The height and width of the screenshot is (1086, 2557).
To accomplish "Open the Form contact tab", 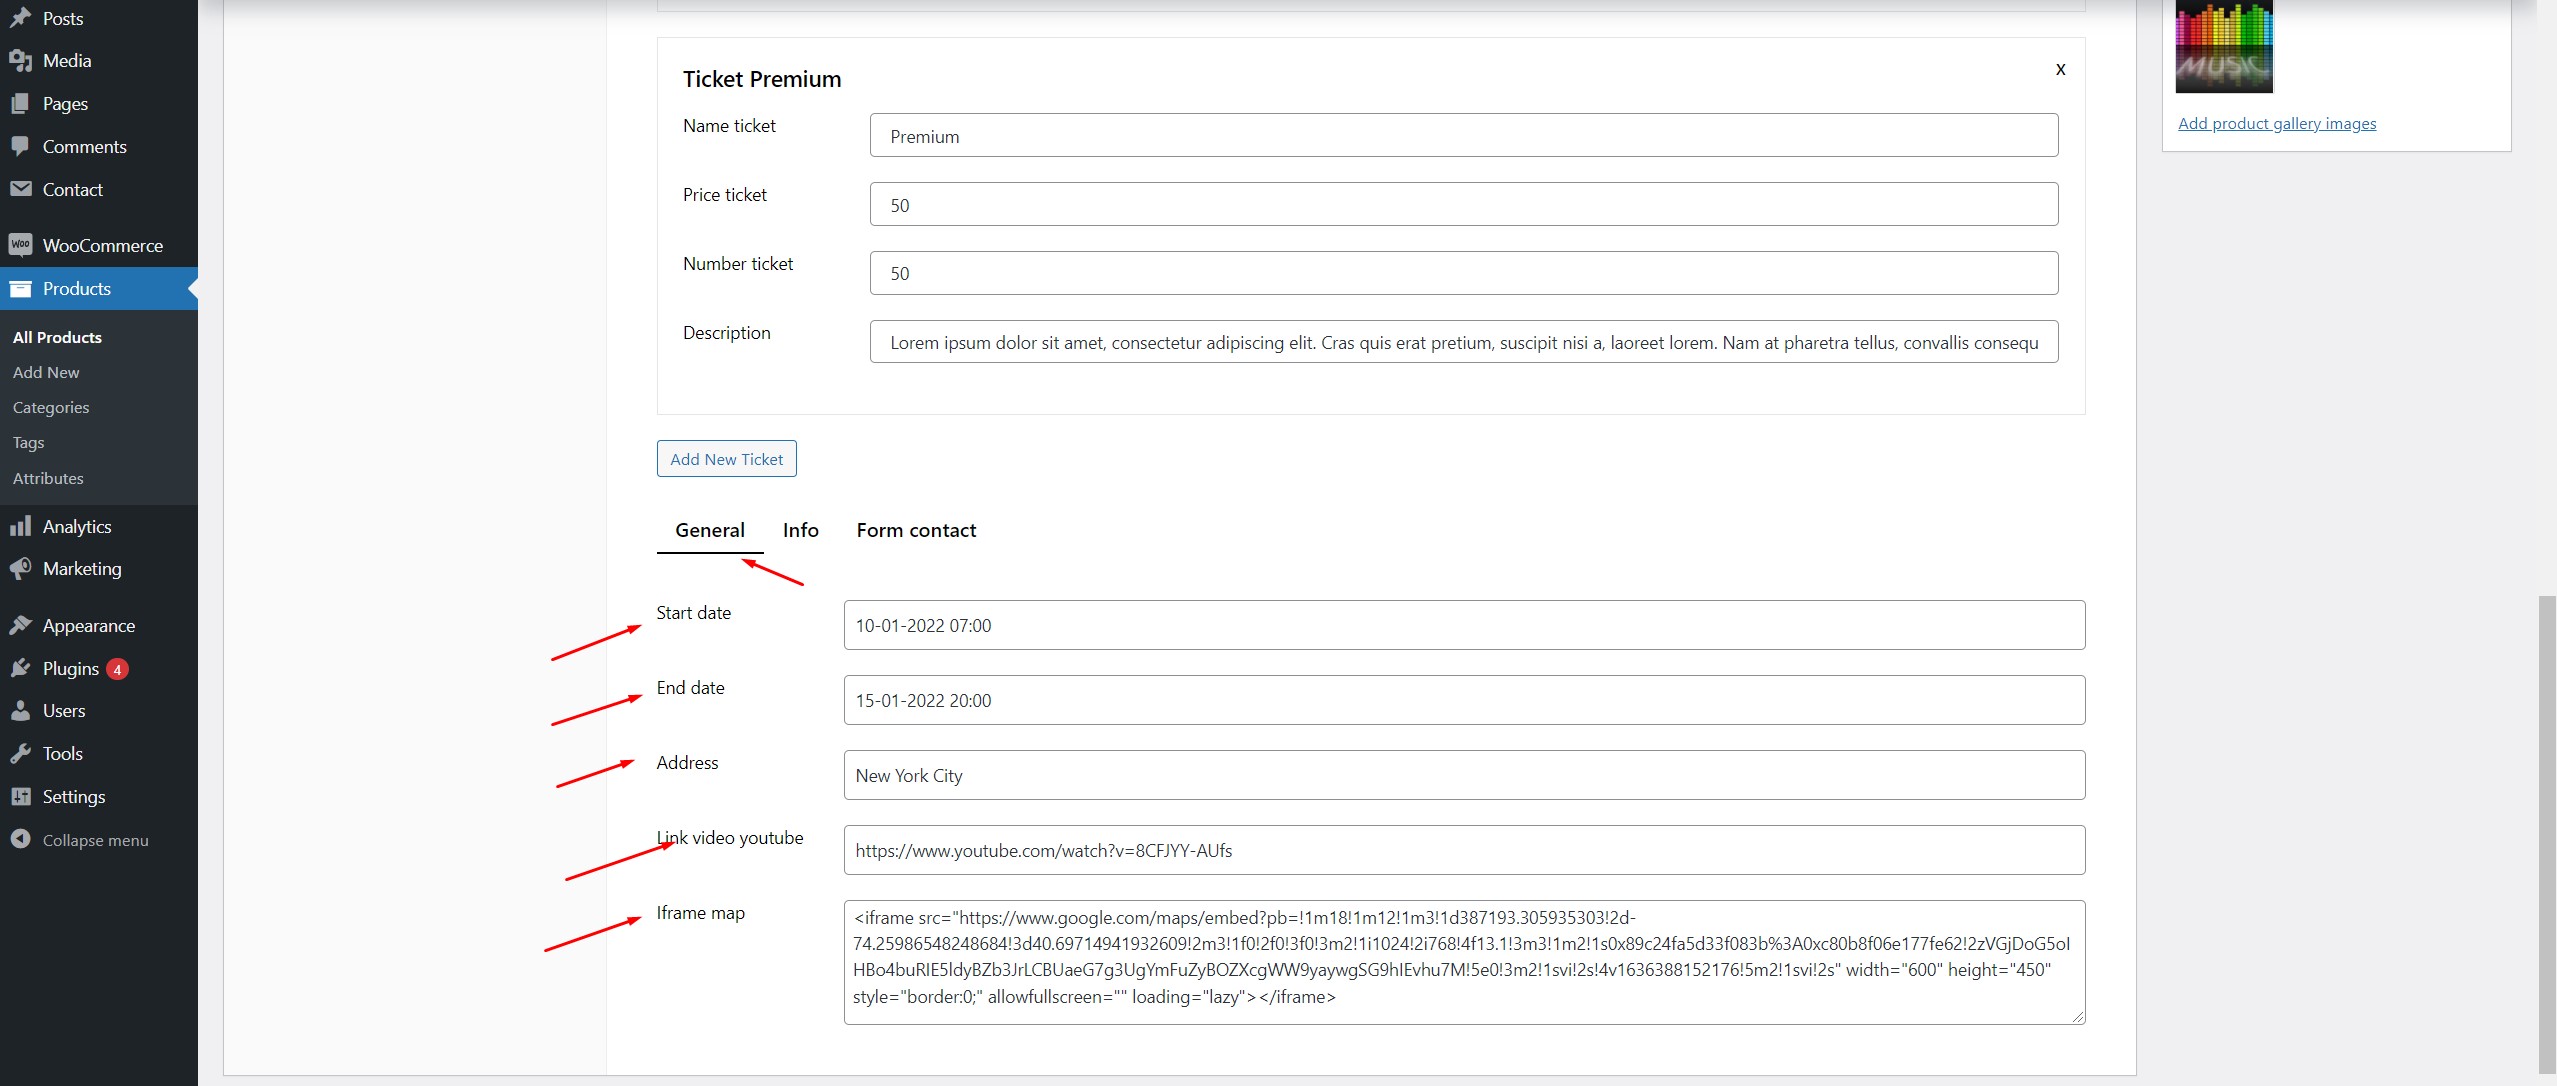I will 916,531.
